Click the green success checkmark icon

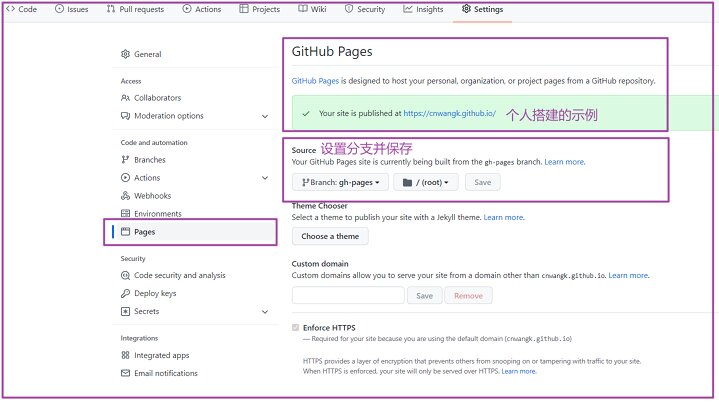306,114
